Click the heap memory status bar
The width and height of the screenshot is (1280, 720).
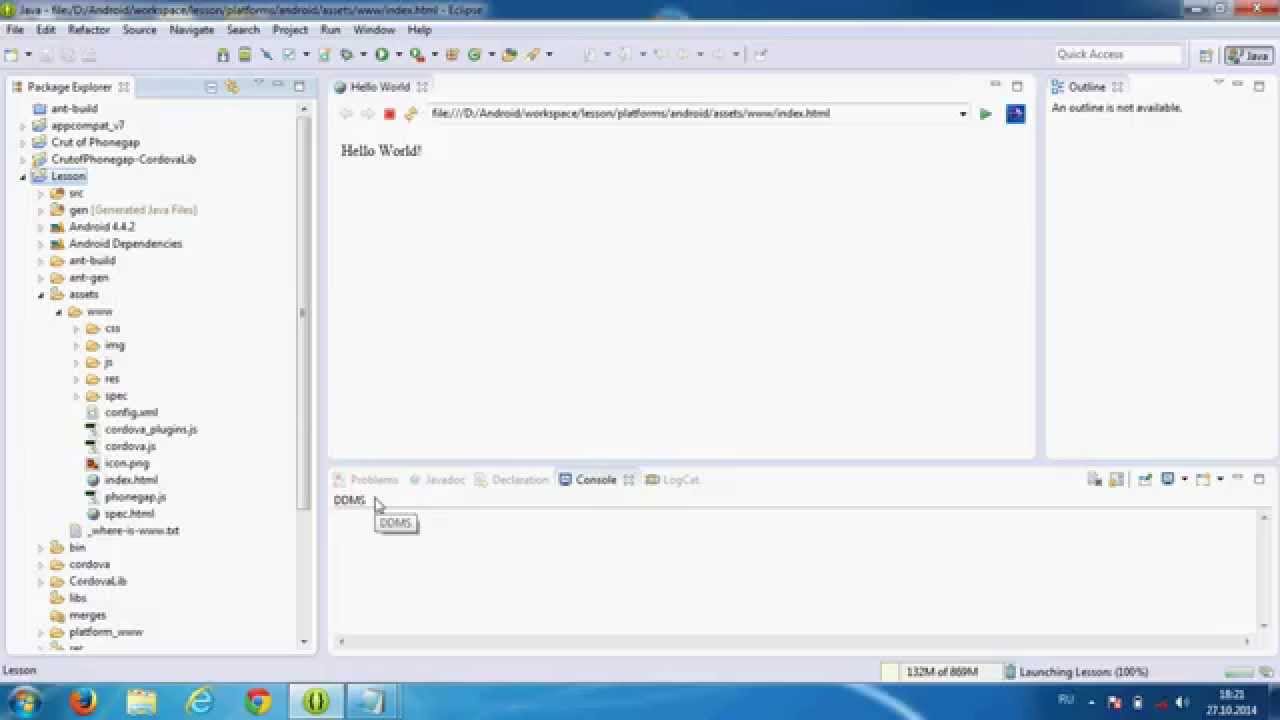pos(940,672)
